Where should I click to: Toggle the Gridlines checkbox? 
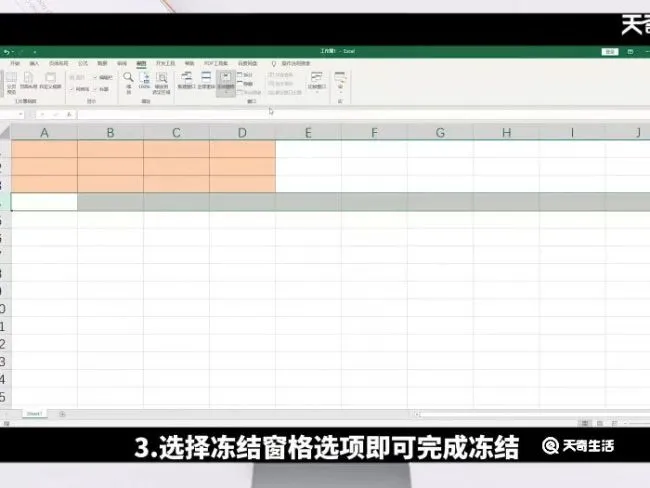[79, 89]
